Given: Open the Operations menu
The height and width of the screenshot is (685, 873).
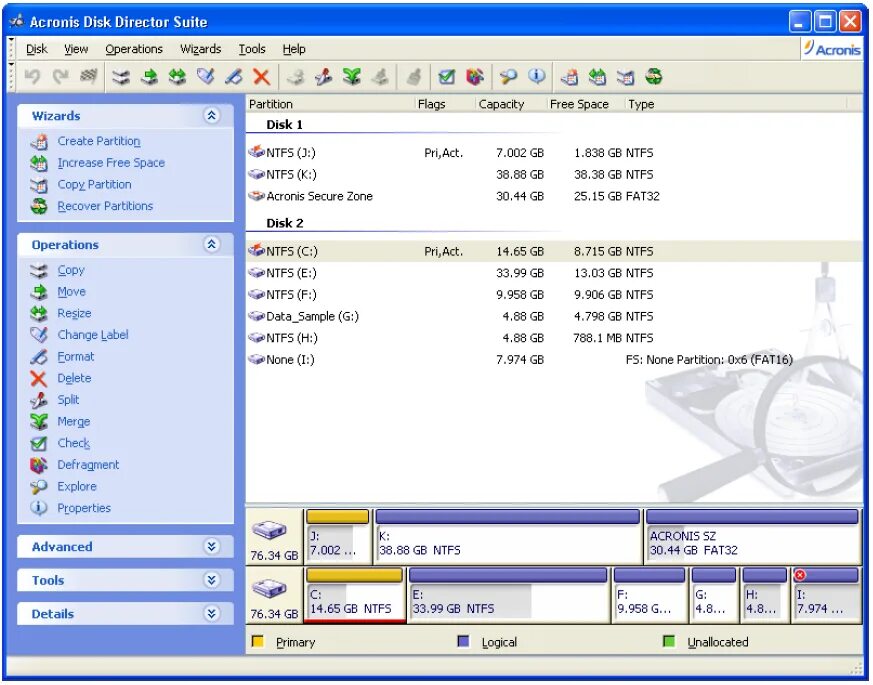Looking at the screenshot, I should coord(134,49).
